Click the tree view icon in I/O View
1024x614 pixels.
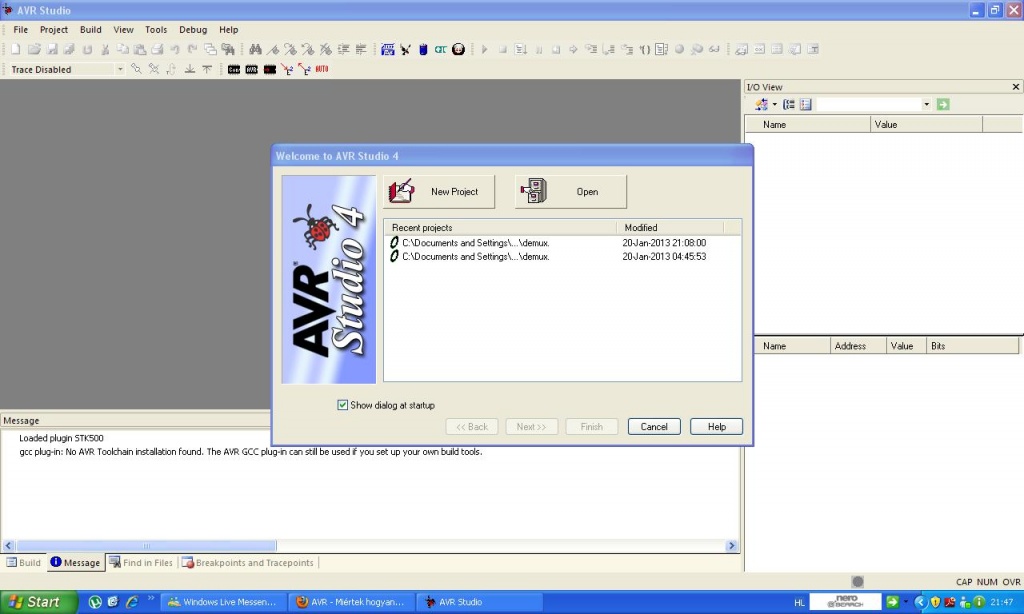(789, 105)
